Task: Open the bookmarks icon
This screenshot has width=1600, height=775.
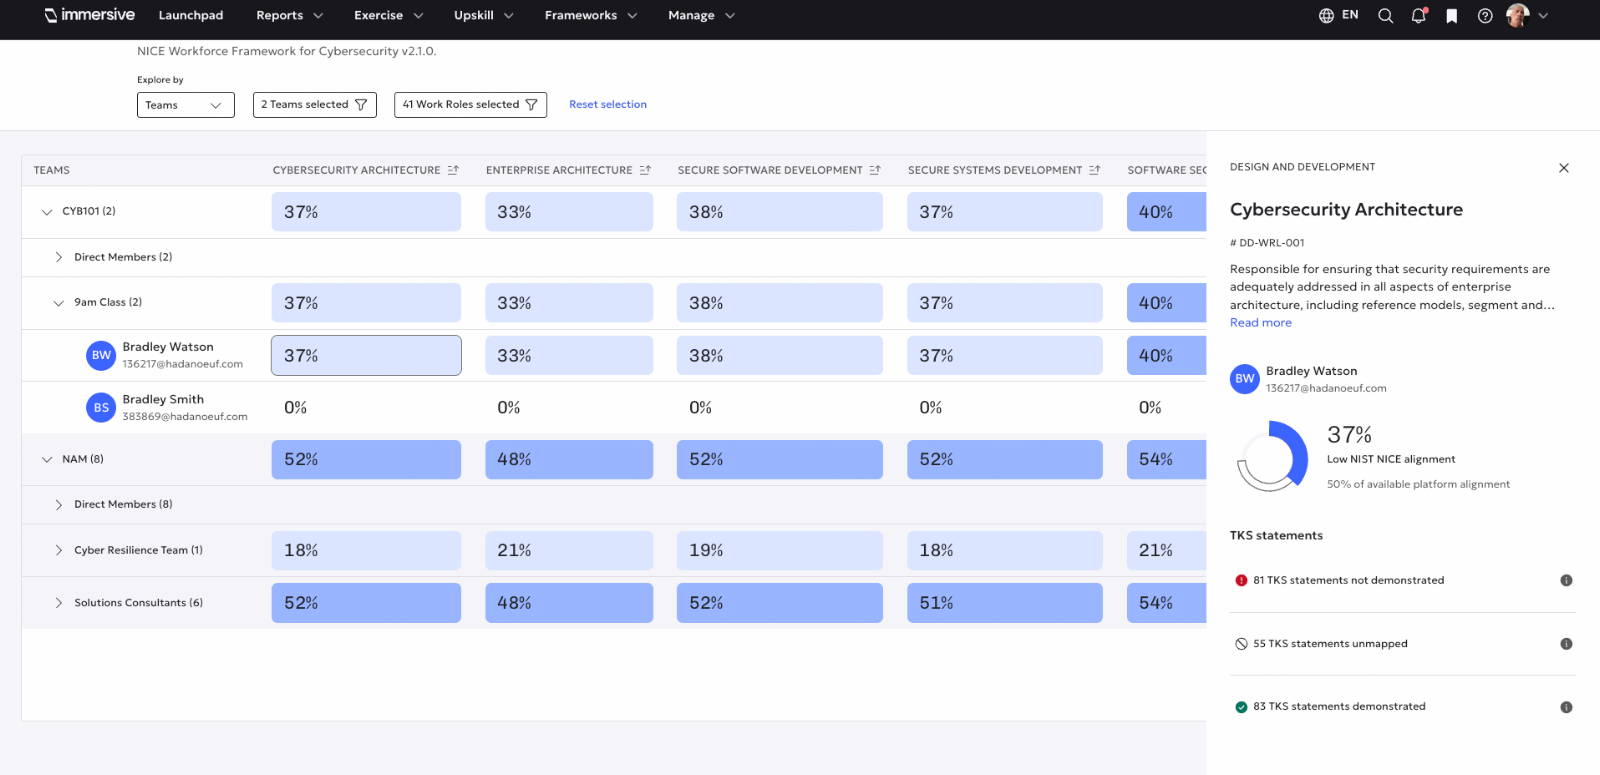Action: click(x=1451, y=15)
